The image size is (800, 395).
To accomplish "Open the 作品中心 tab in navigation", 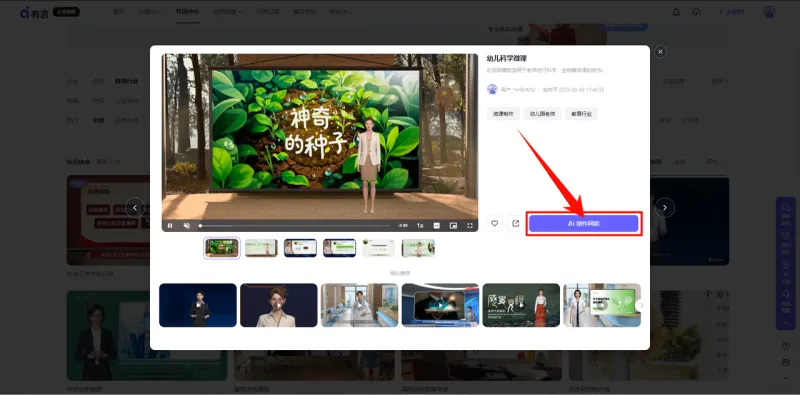I will point(187,11).
